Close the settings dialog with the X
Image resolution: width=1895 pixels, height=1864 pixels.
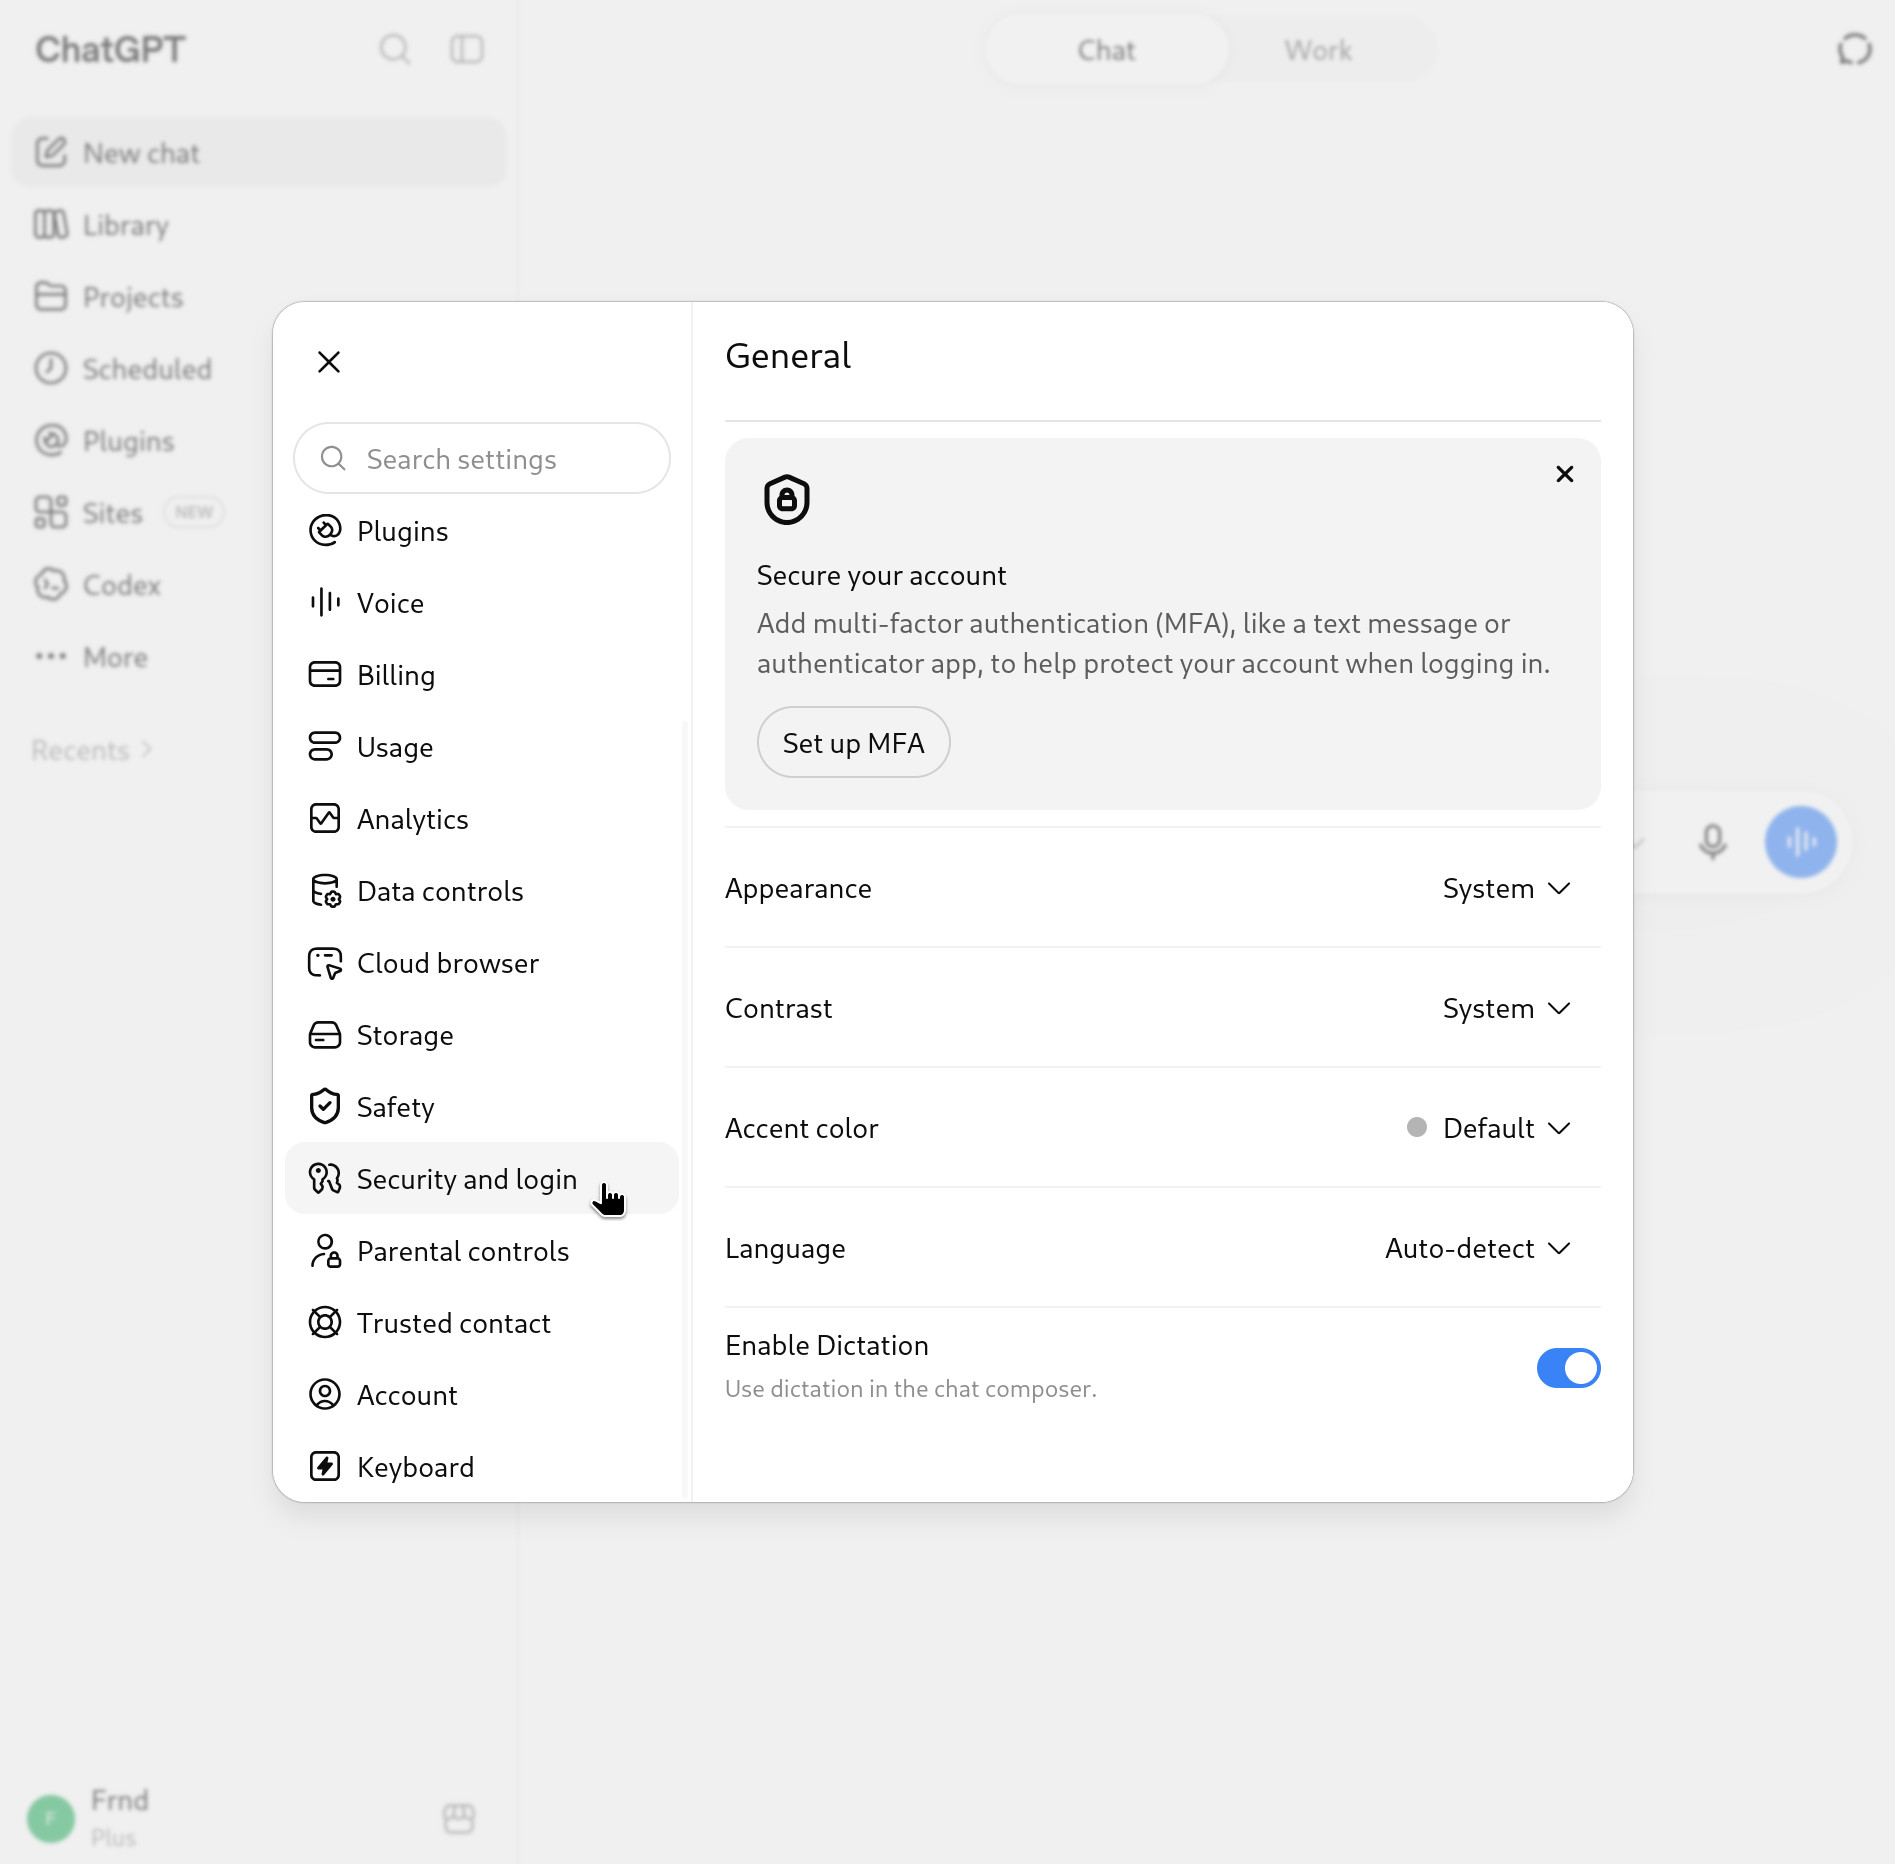click(x=329, y=362)
